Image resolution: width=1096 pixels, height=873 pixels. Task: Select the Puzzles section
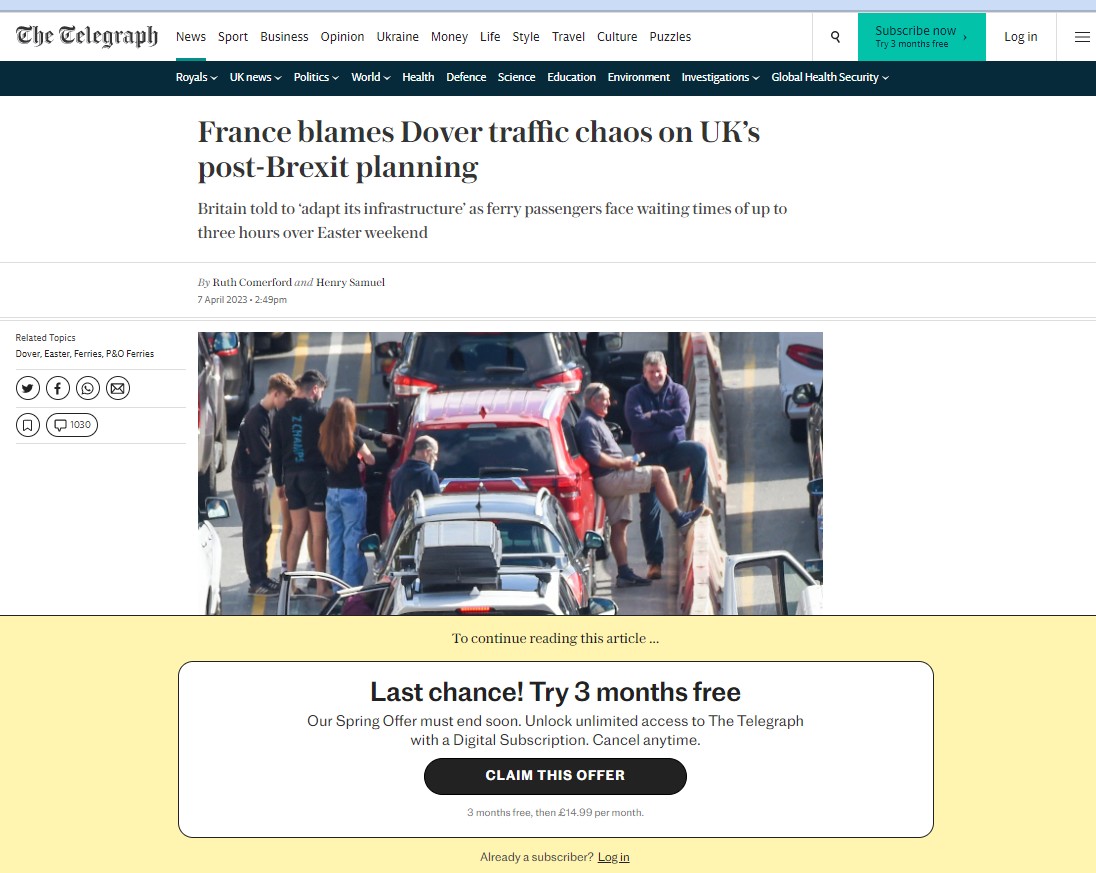670,36
